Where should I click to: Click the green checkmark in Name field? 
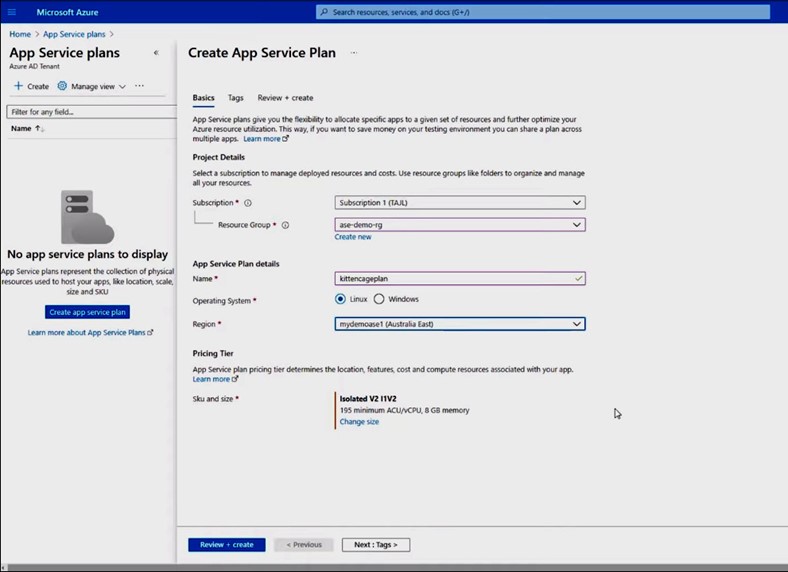tap(578, 278)
